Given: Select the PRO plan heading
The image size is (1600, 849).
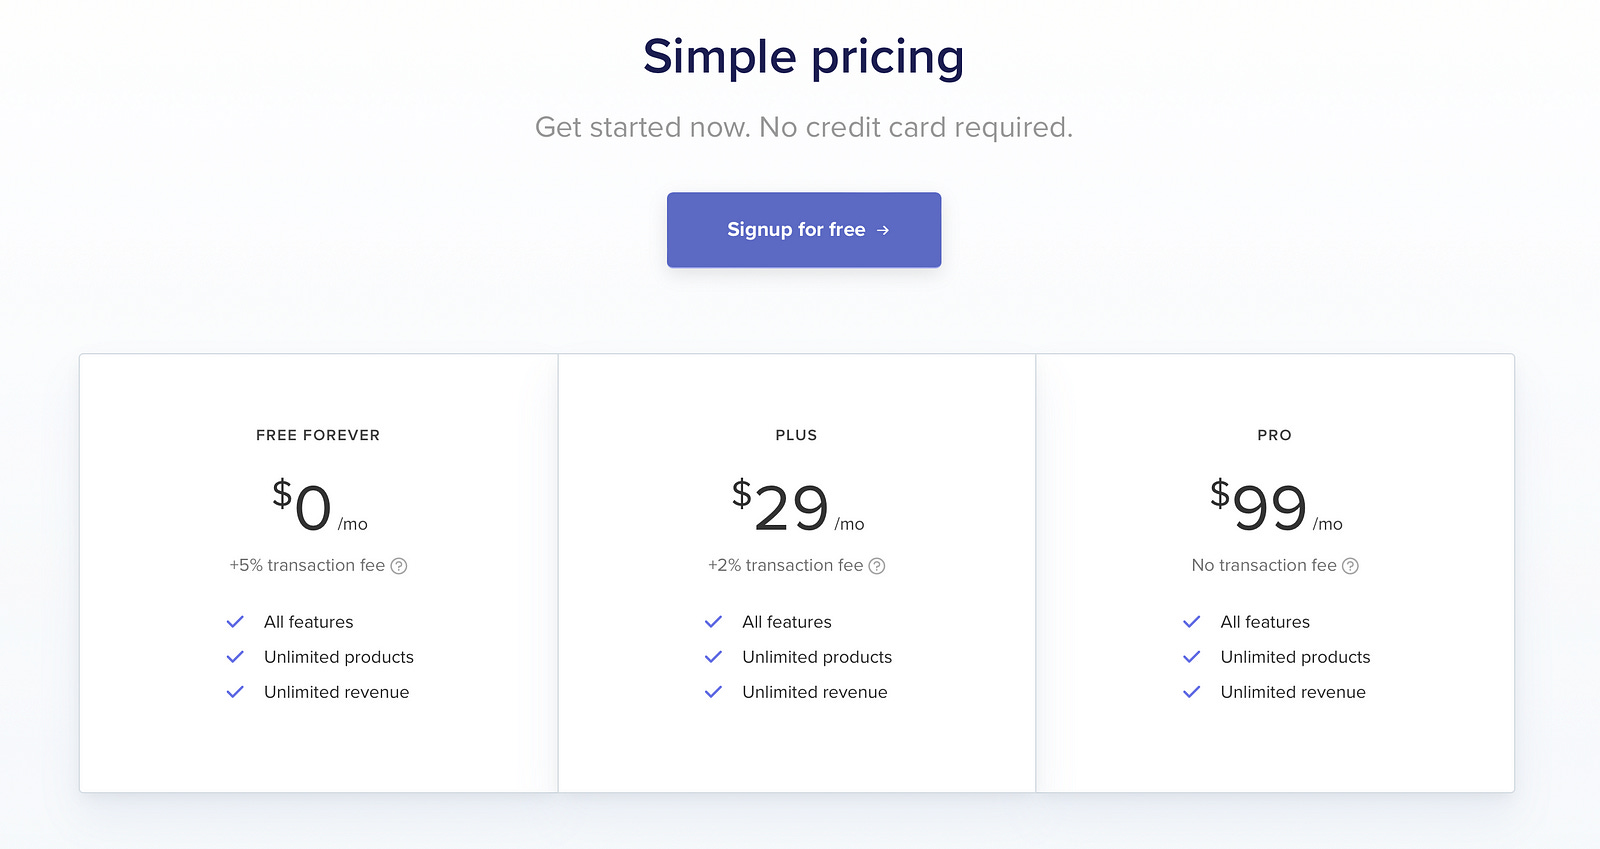Looking at the screenshot, I should (1275, 435).
